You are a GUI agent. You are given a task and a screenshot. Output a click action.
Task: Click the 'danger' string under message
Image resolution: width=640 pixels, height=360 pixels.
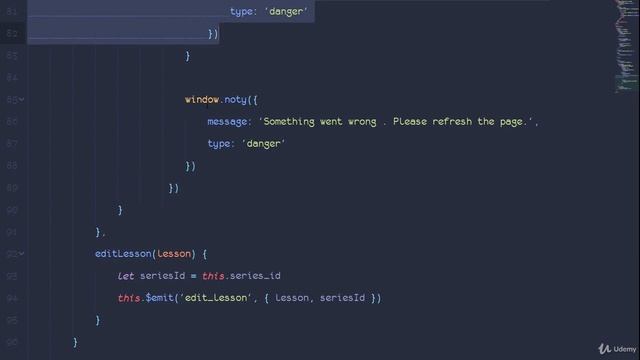pyautogui.click(x=264, y=144)
